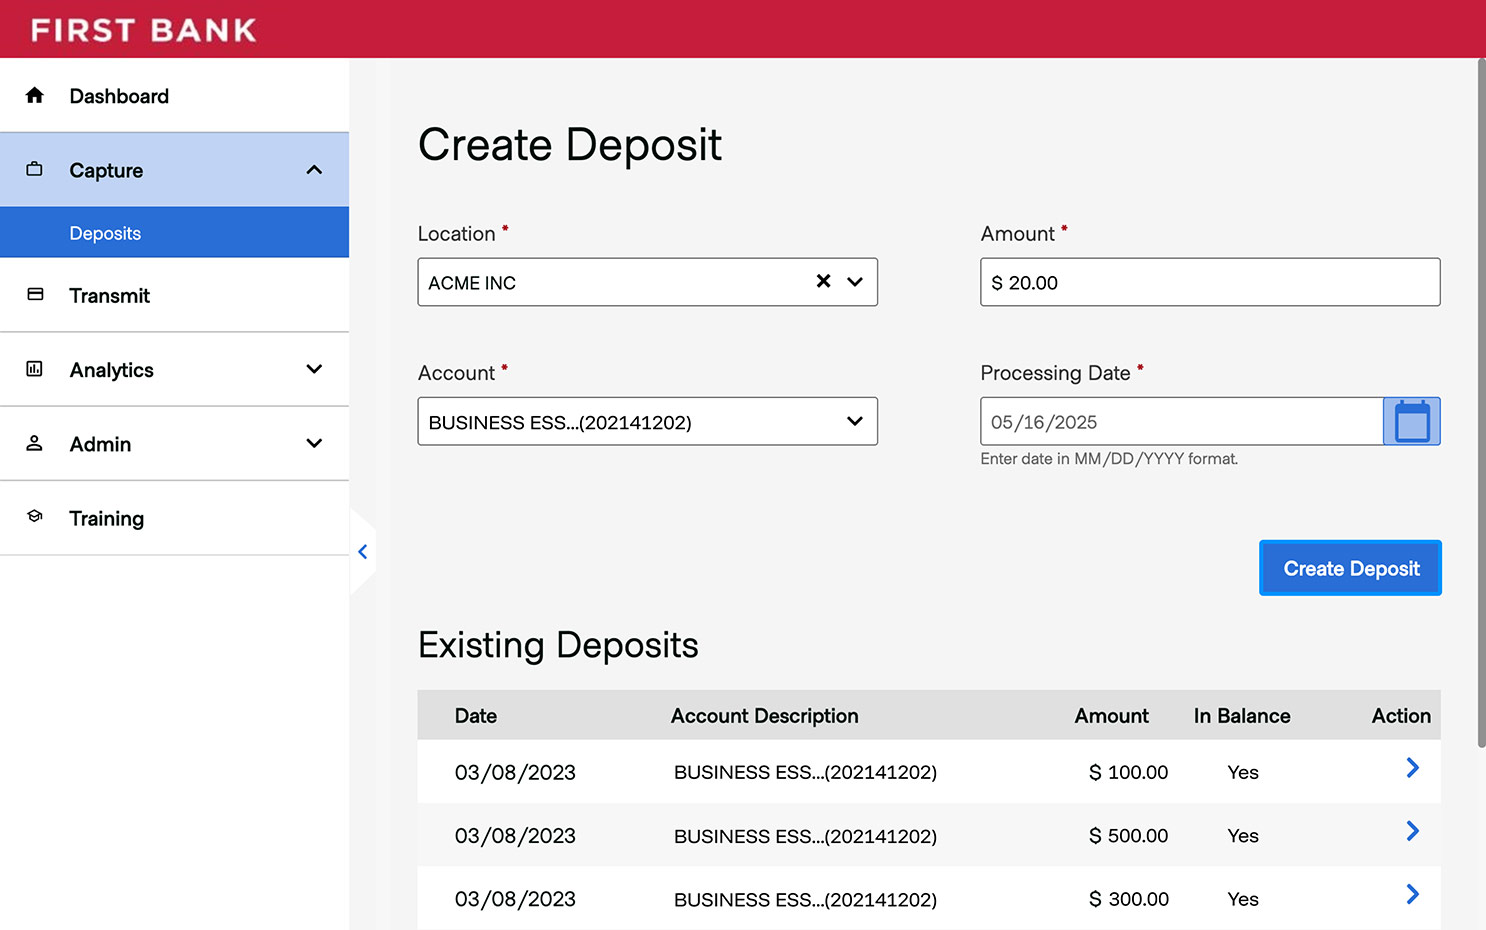
Task: Click the First Bank logo
Action: [144, 30]
